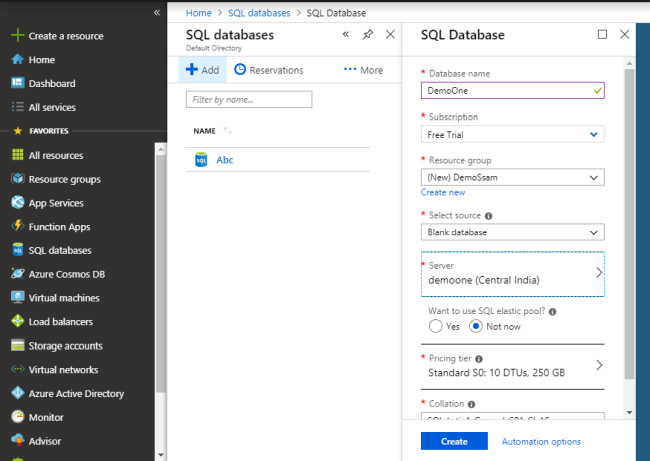Click the Azure Active Directory icon

tap(17, 393)
